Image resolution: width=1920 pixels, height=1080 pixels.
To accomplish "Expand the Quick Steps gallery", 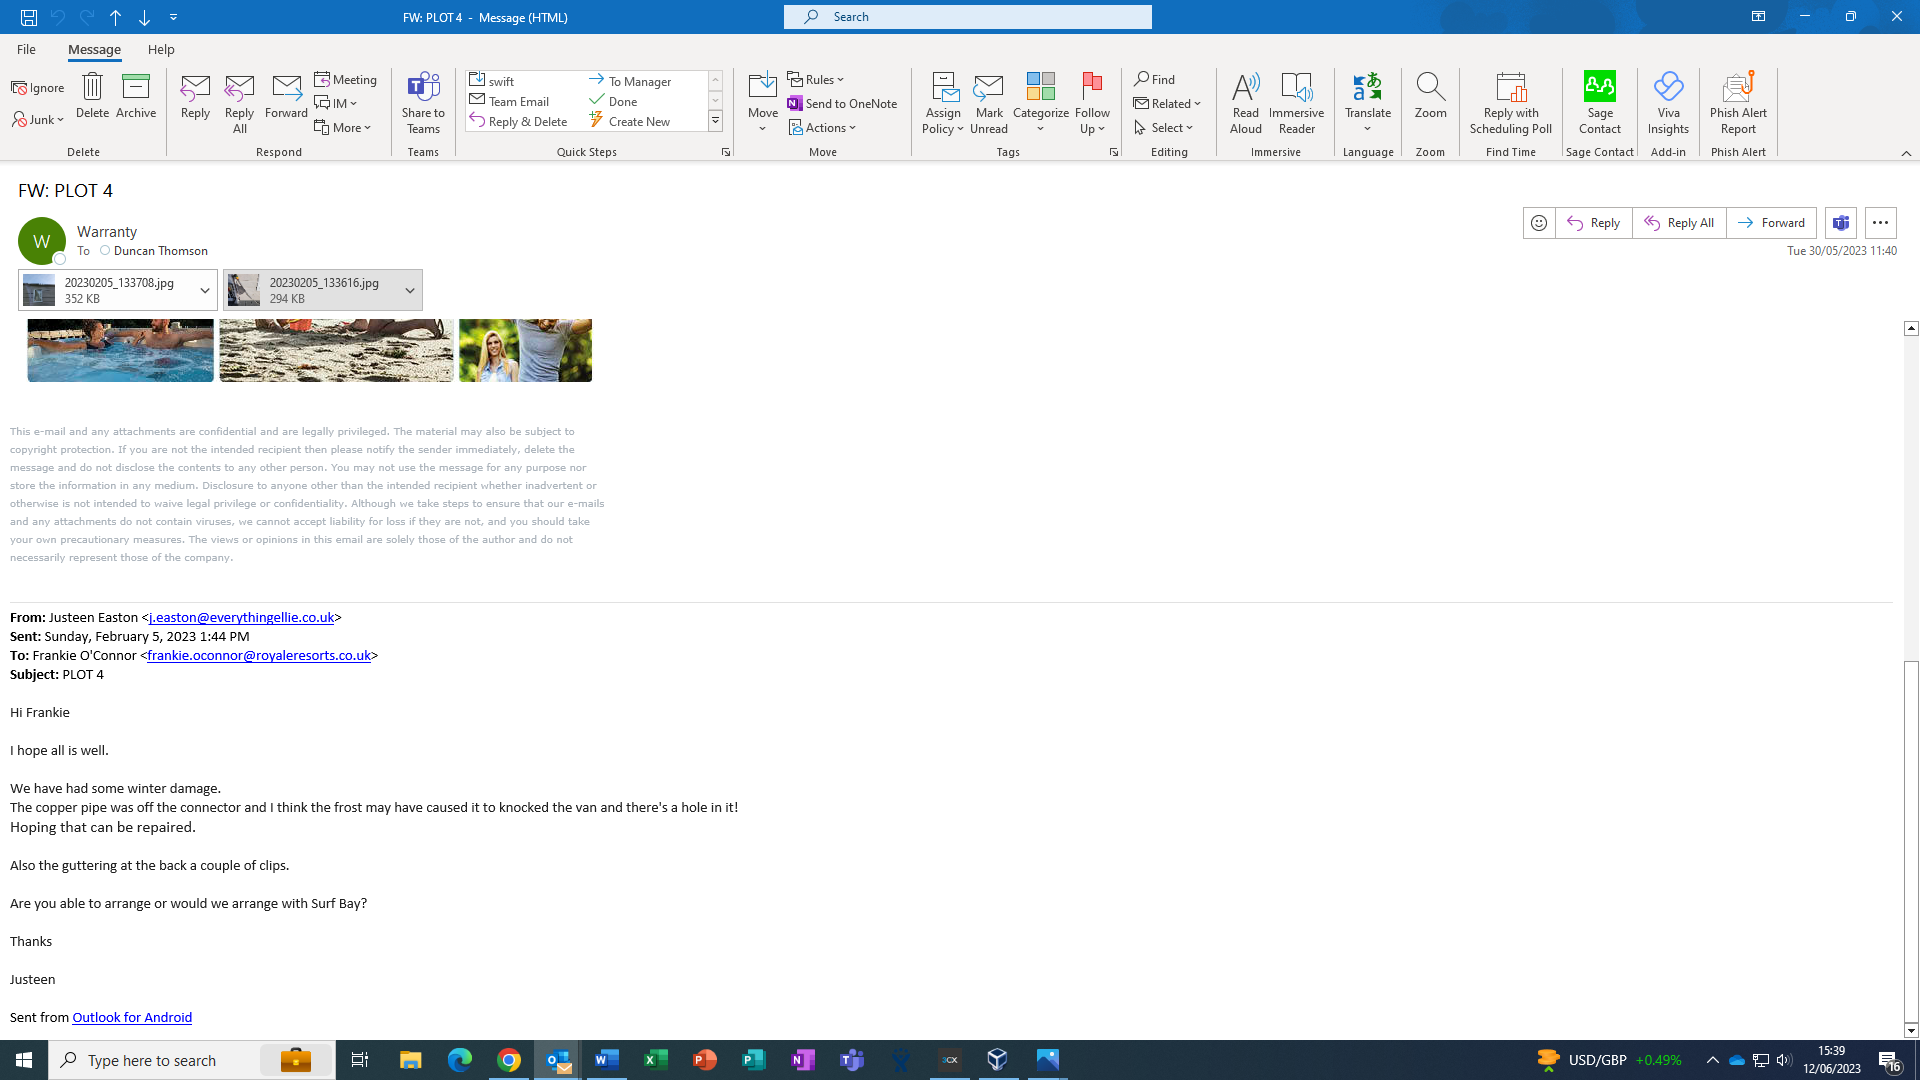I will [715, 122].
